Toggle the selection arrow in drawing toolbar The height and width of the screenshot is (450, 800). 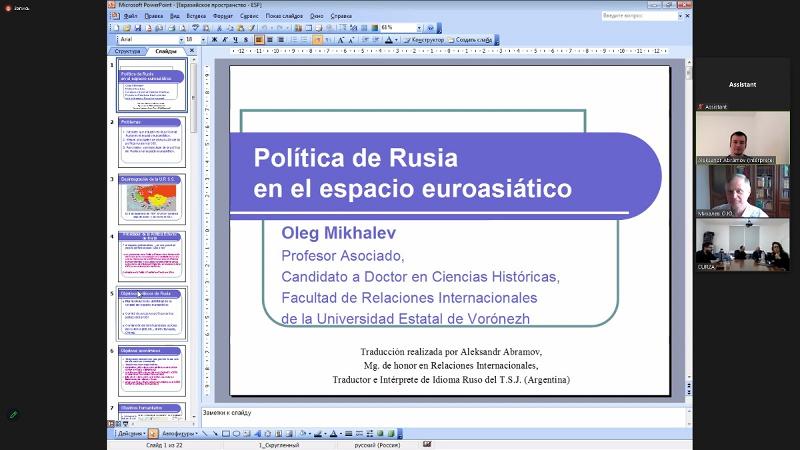point(153,434)
